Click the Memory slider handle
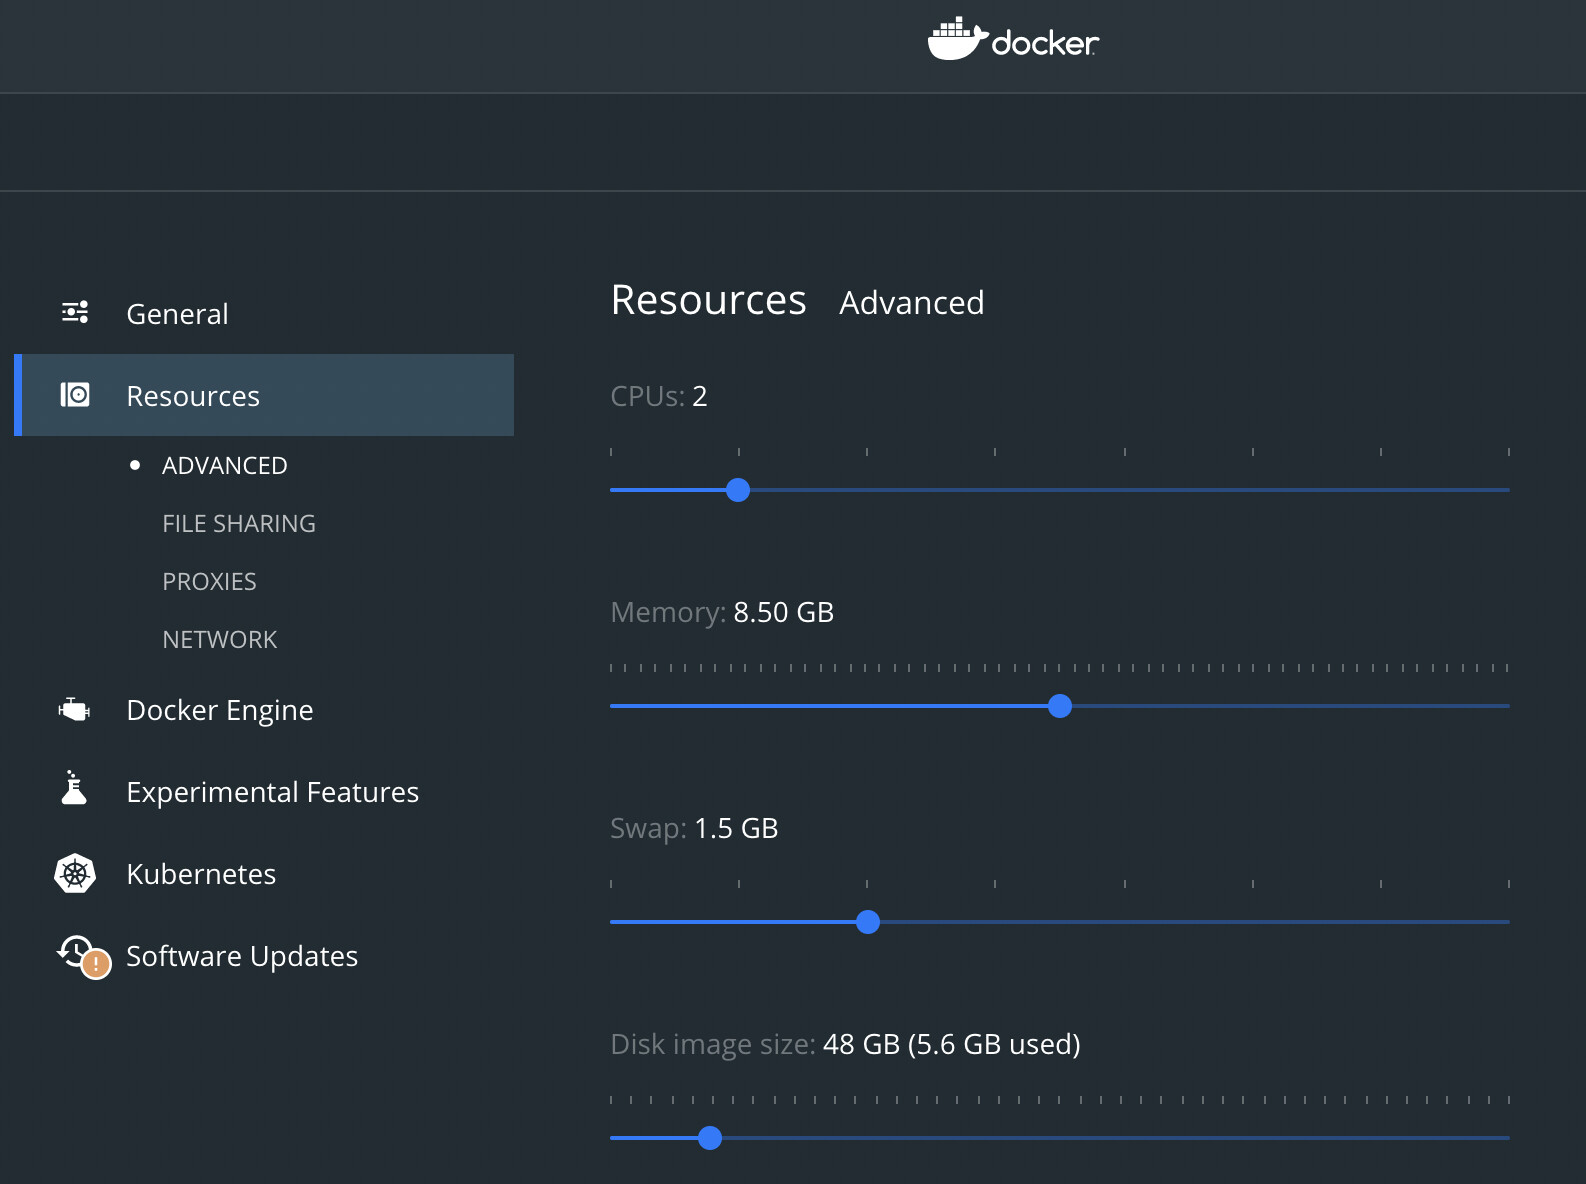 pyautogui.click(x=1060, y=706)
